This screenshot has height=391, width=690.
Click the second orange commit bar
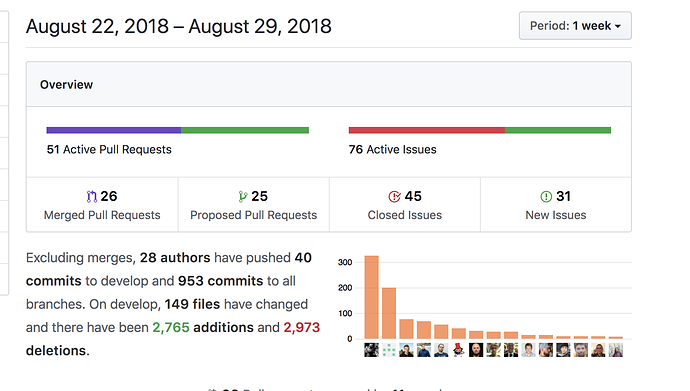[x=389, y=313]
